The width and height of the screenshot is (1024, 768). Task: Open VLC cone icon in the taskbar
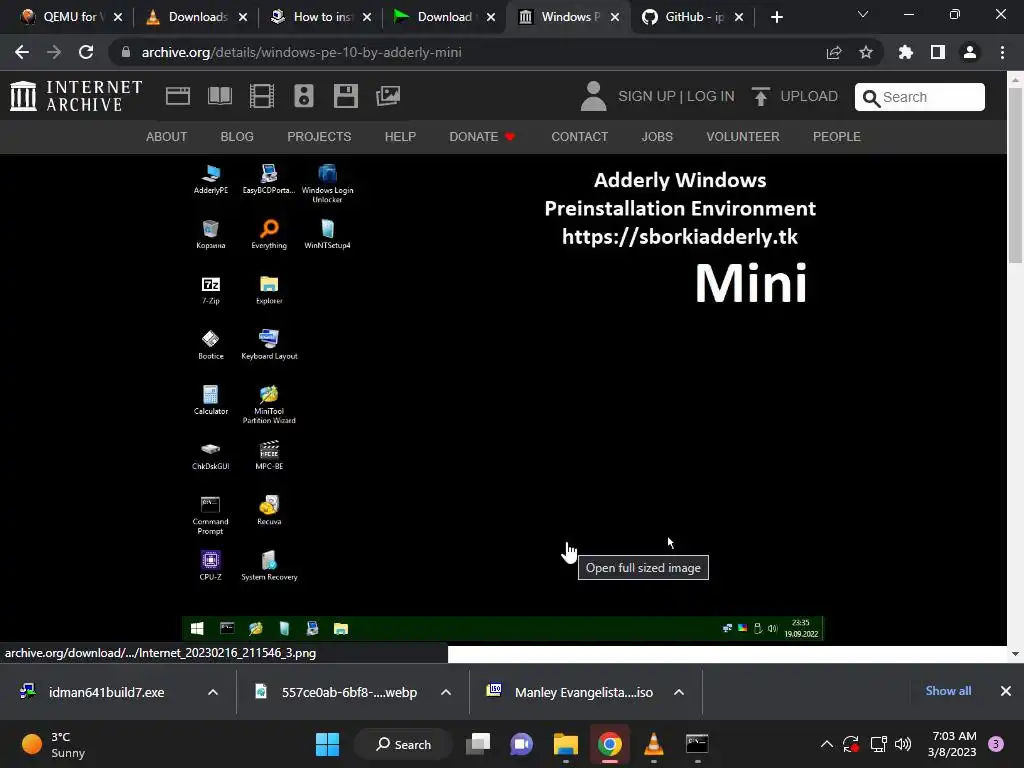point(654,744)
